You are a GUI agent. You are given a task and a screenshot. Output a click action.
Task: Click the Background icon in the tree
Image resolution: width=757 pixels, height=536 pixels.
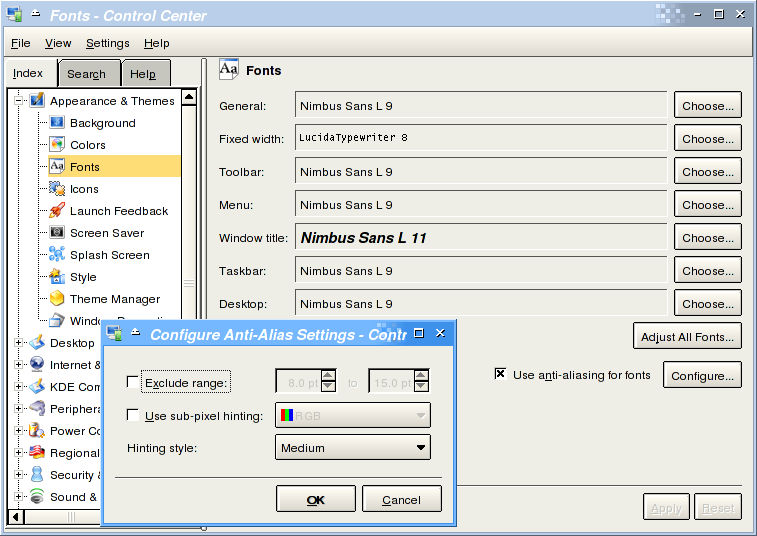tap(57, 123)
